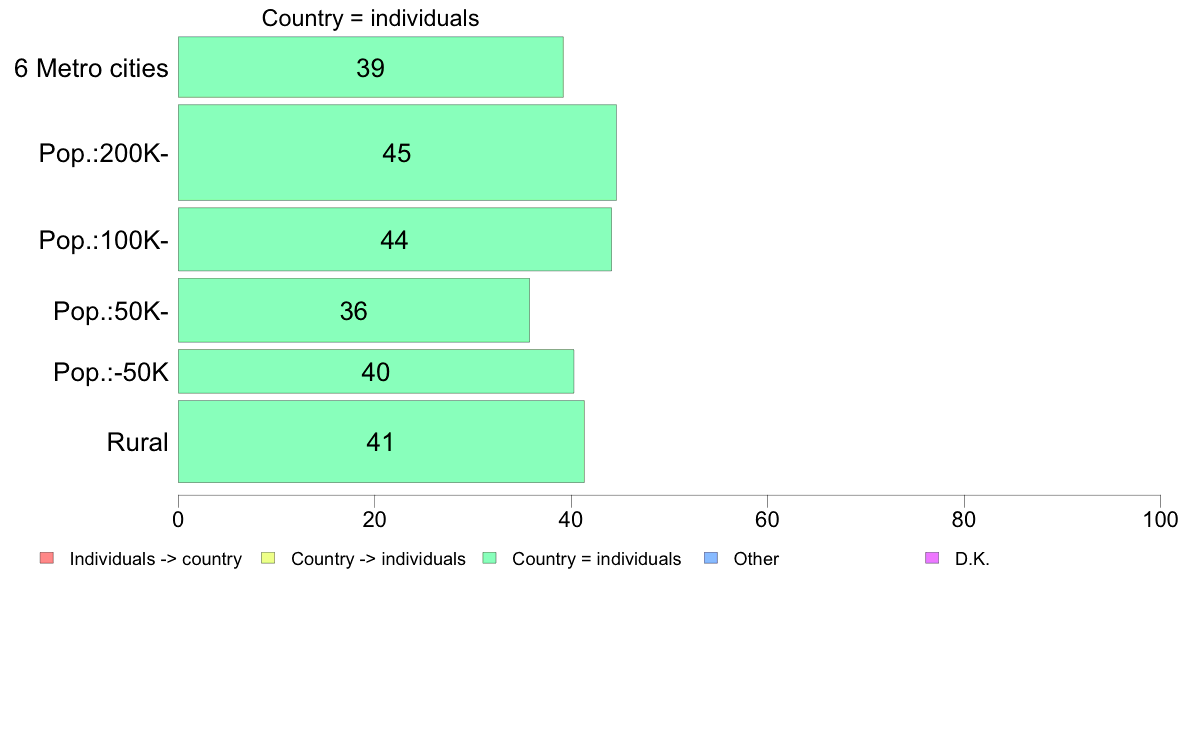This screenshot has height=736, width=1188.
Task: Click the red Individuals -> country legend swatch
Action: pyautogui.click(x=47, y=559)
